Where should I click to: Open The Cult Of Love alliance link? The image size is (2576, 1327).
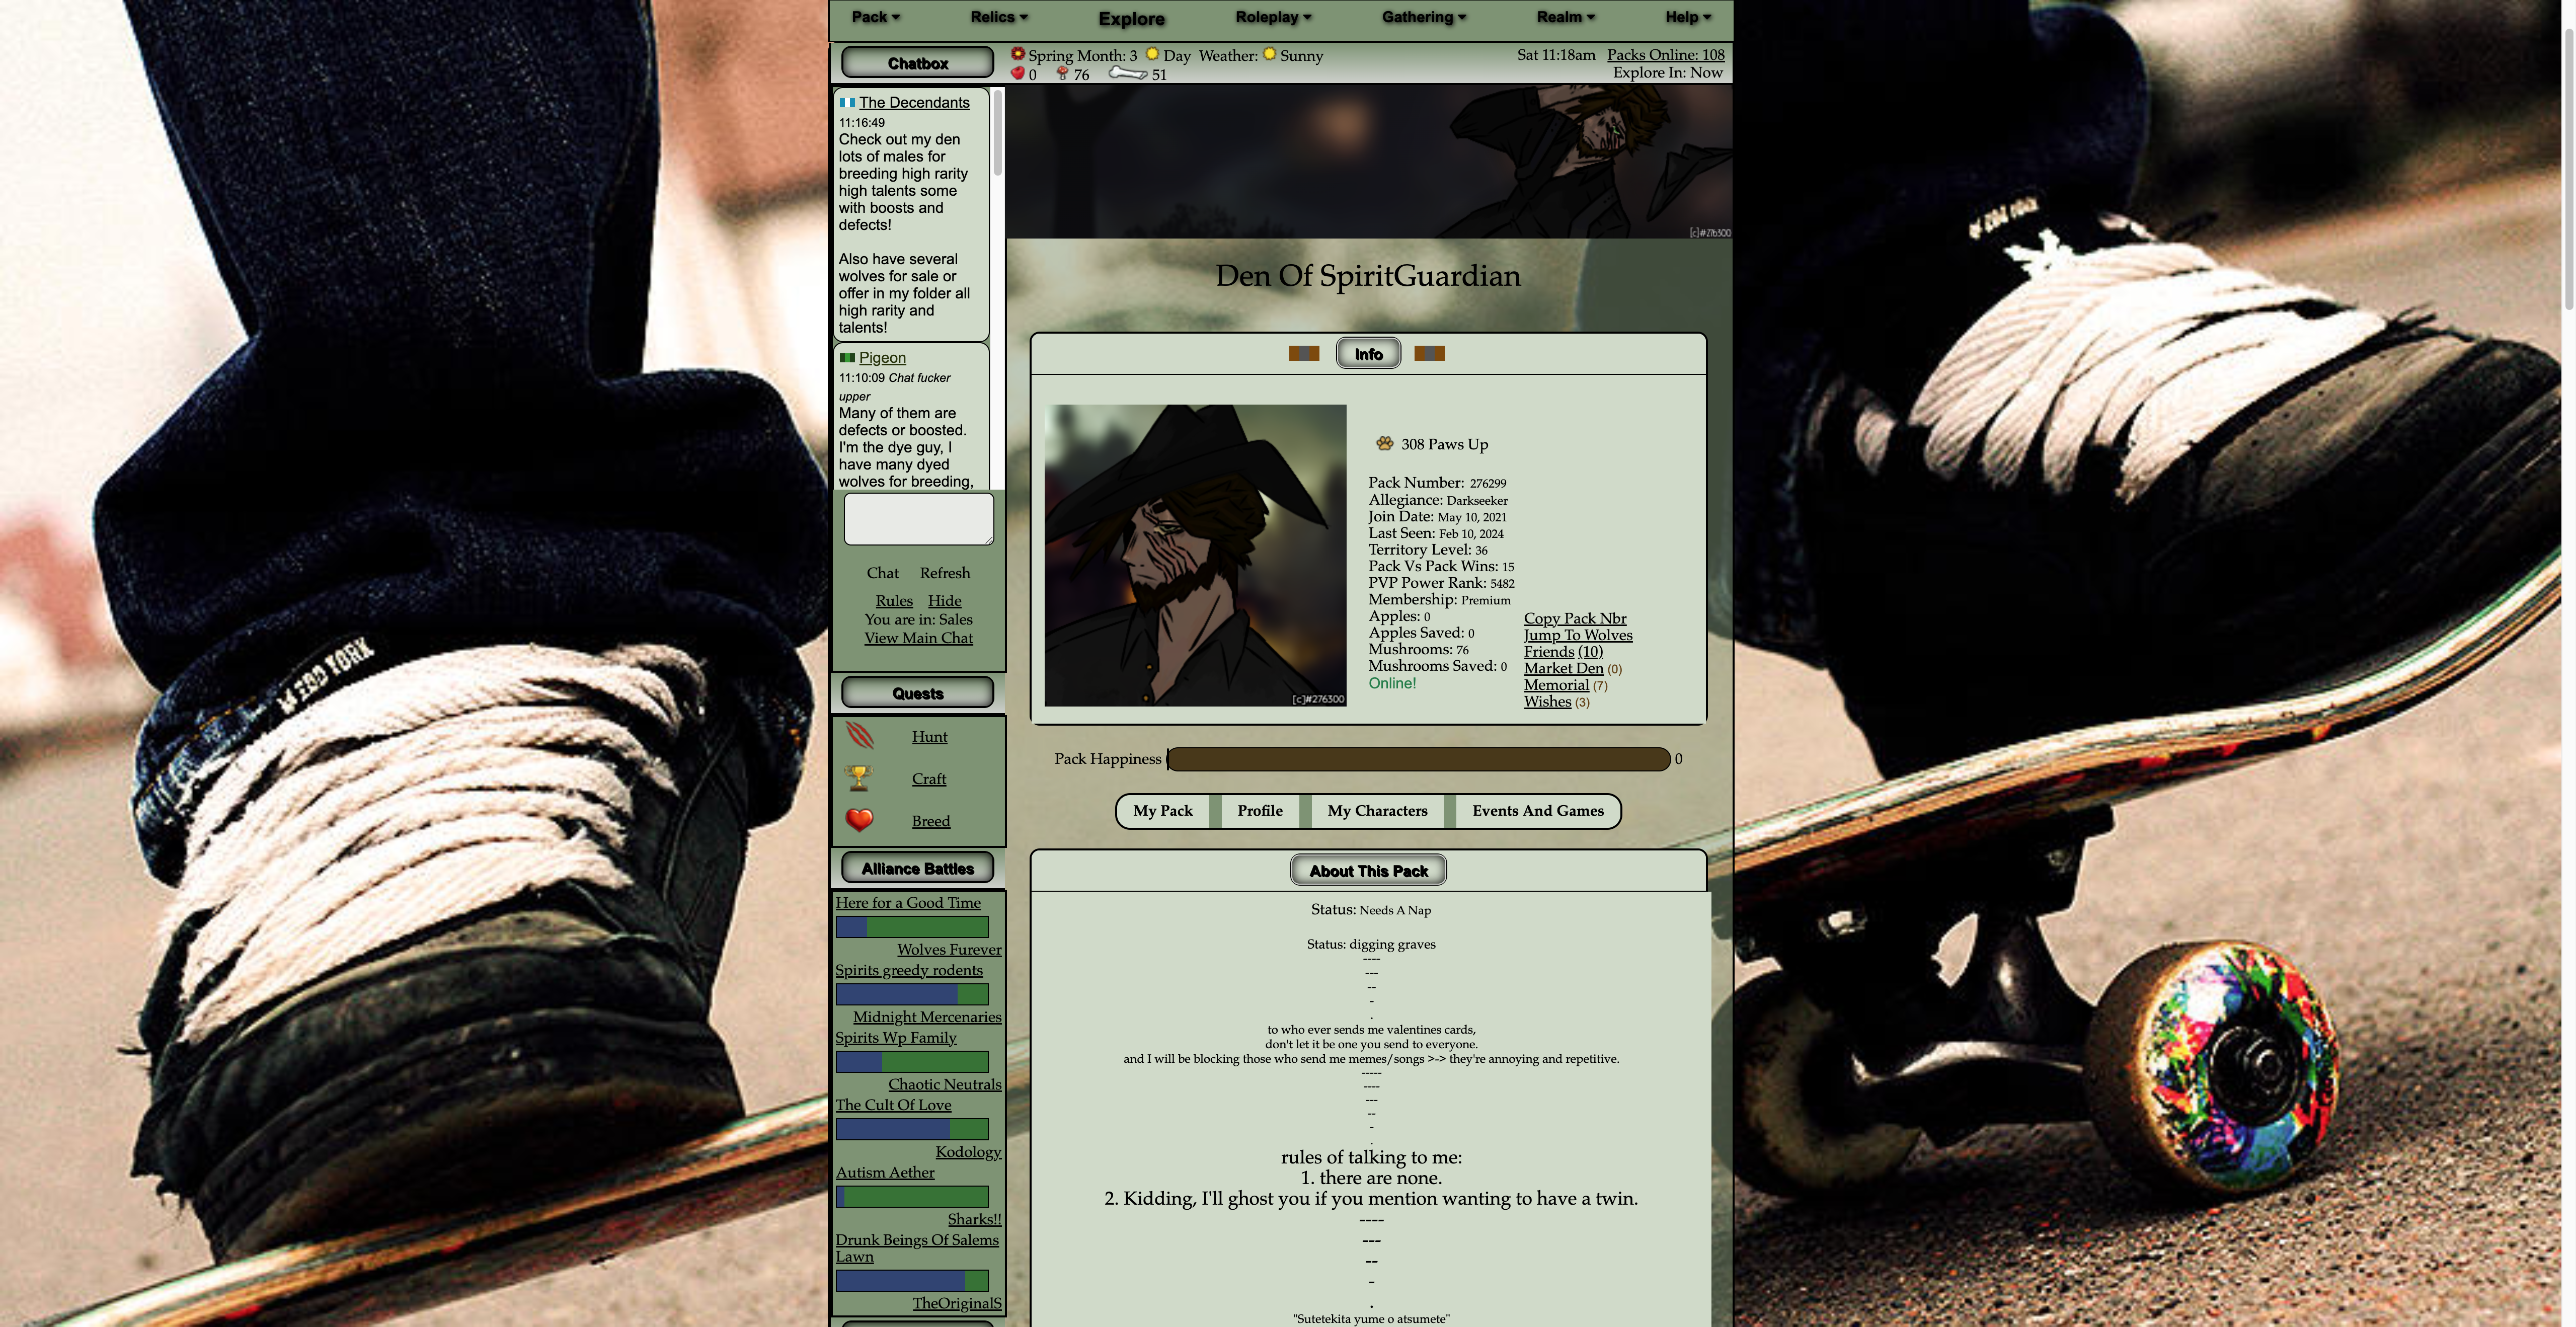893,1105
